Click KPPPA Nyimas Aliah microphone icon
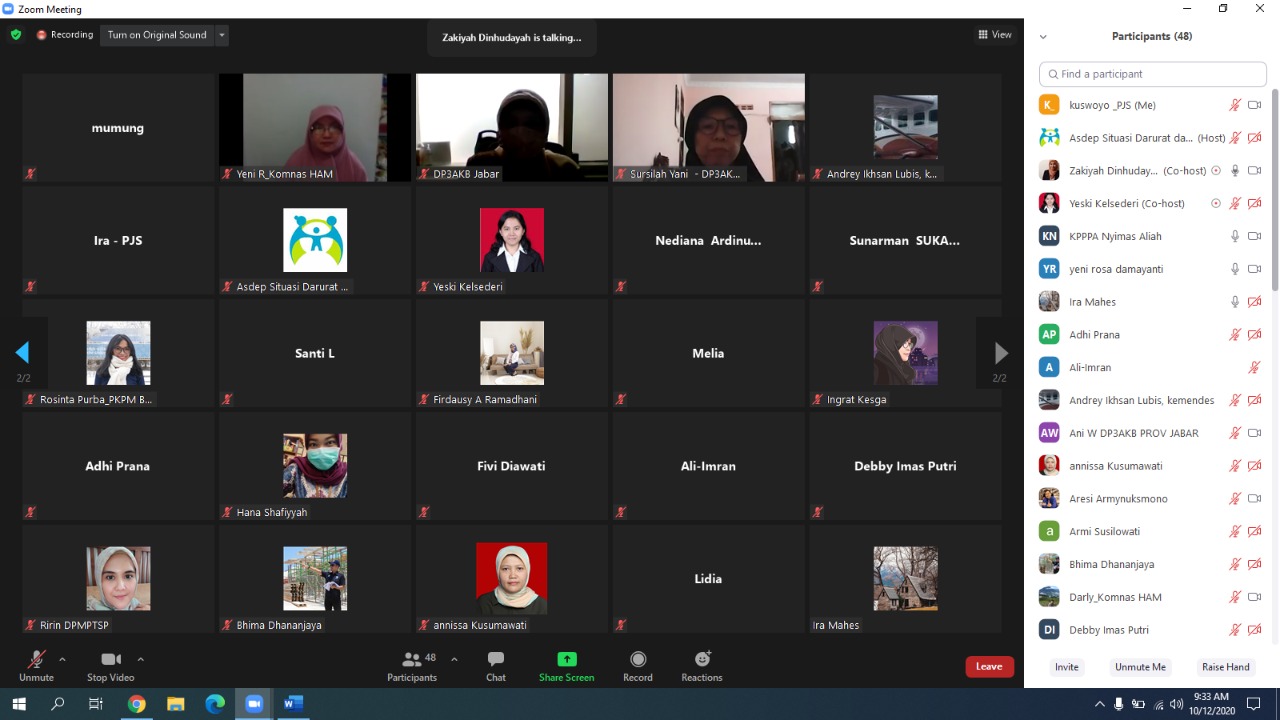This screenshot has width=1280, height=720. pos(1235,236)
